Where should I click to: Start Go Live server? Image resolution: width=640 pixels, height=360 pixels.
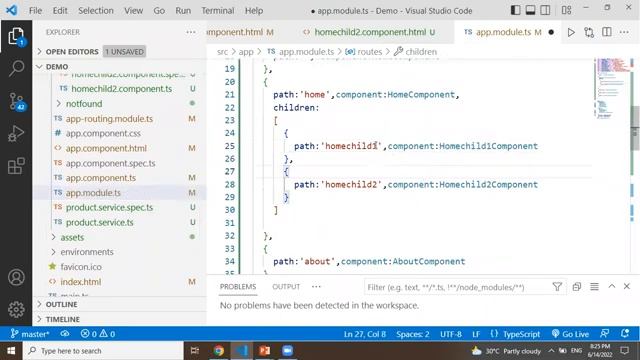click(x=570, y=334)
